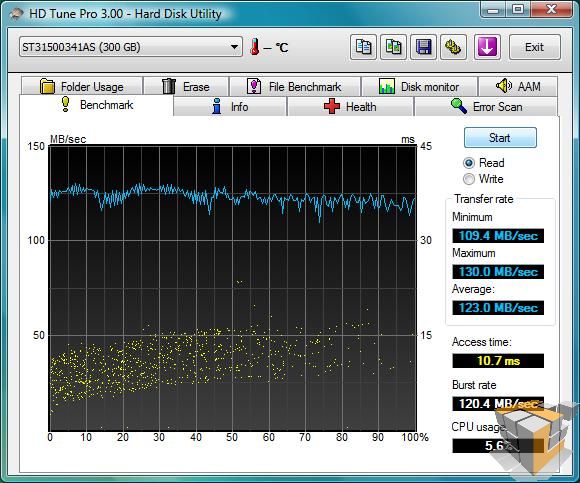Viewport: 580px width, 483px height.
Task: Open the AAM speaker tab
Action: click(518, 87)
